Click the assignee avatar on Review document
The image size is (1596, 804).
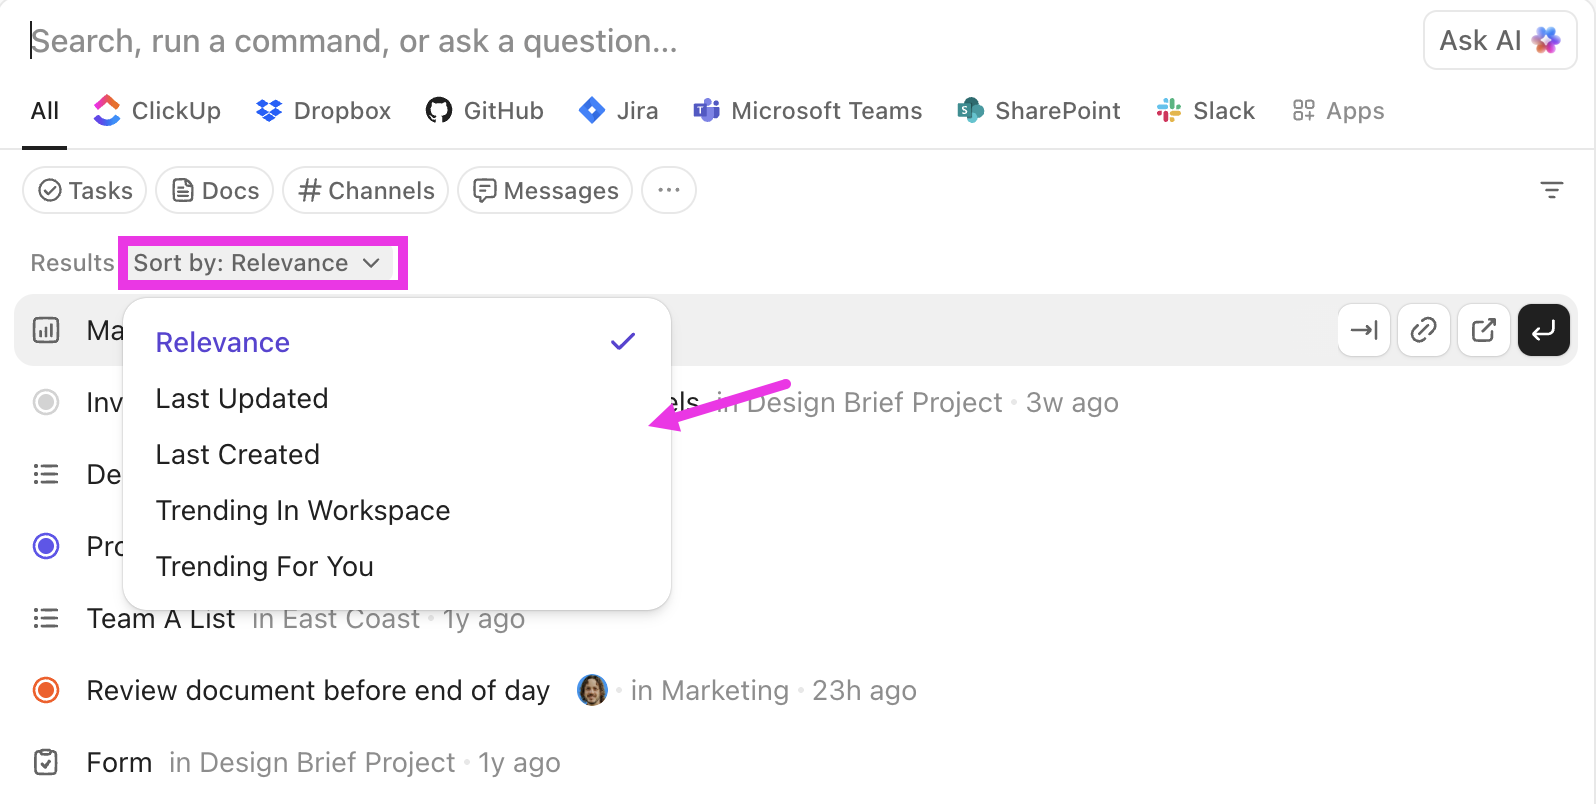(592, 690)
